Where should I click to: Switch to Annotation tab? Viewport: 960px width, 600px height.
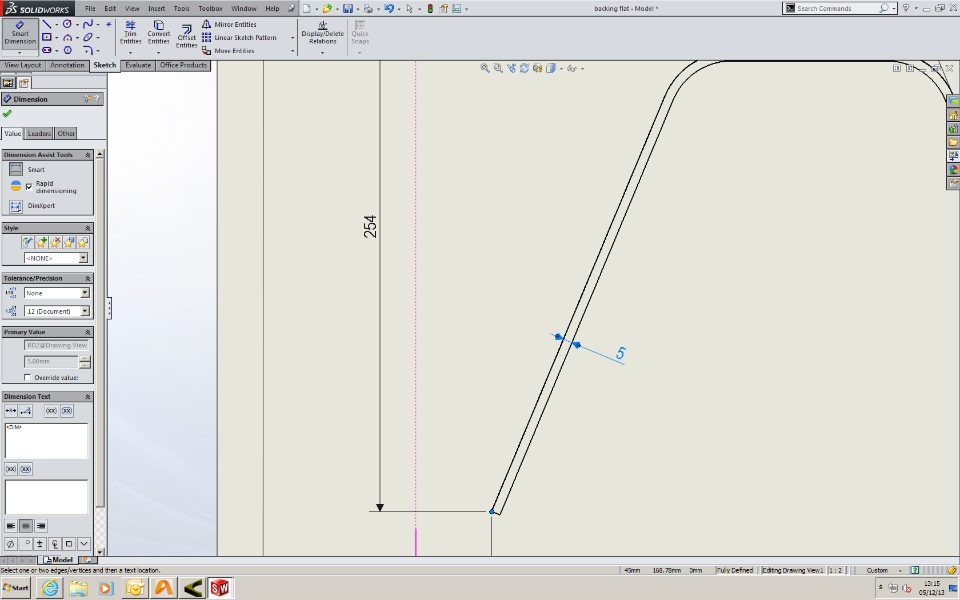click(x=67, y=66)
